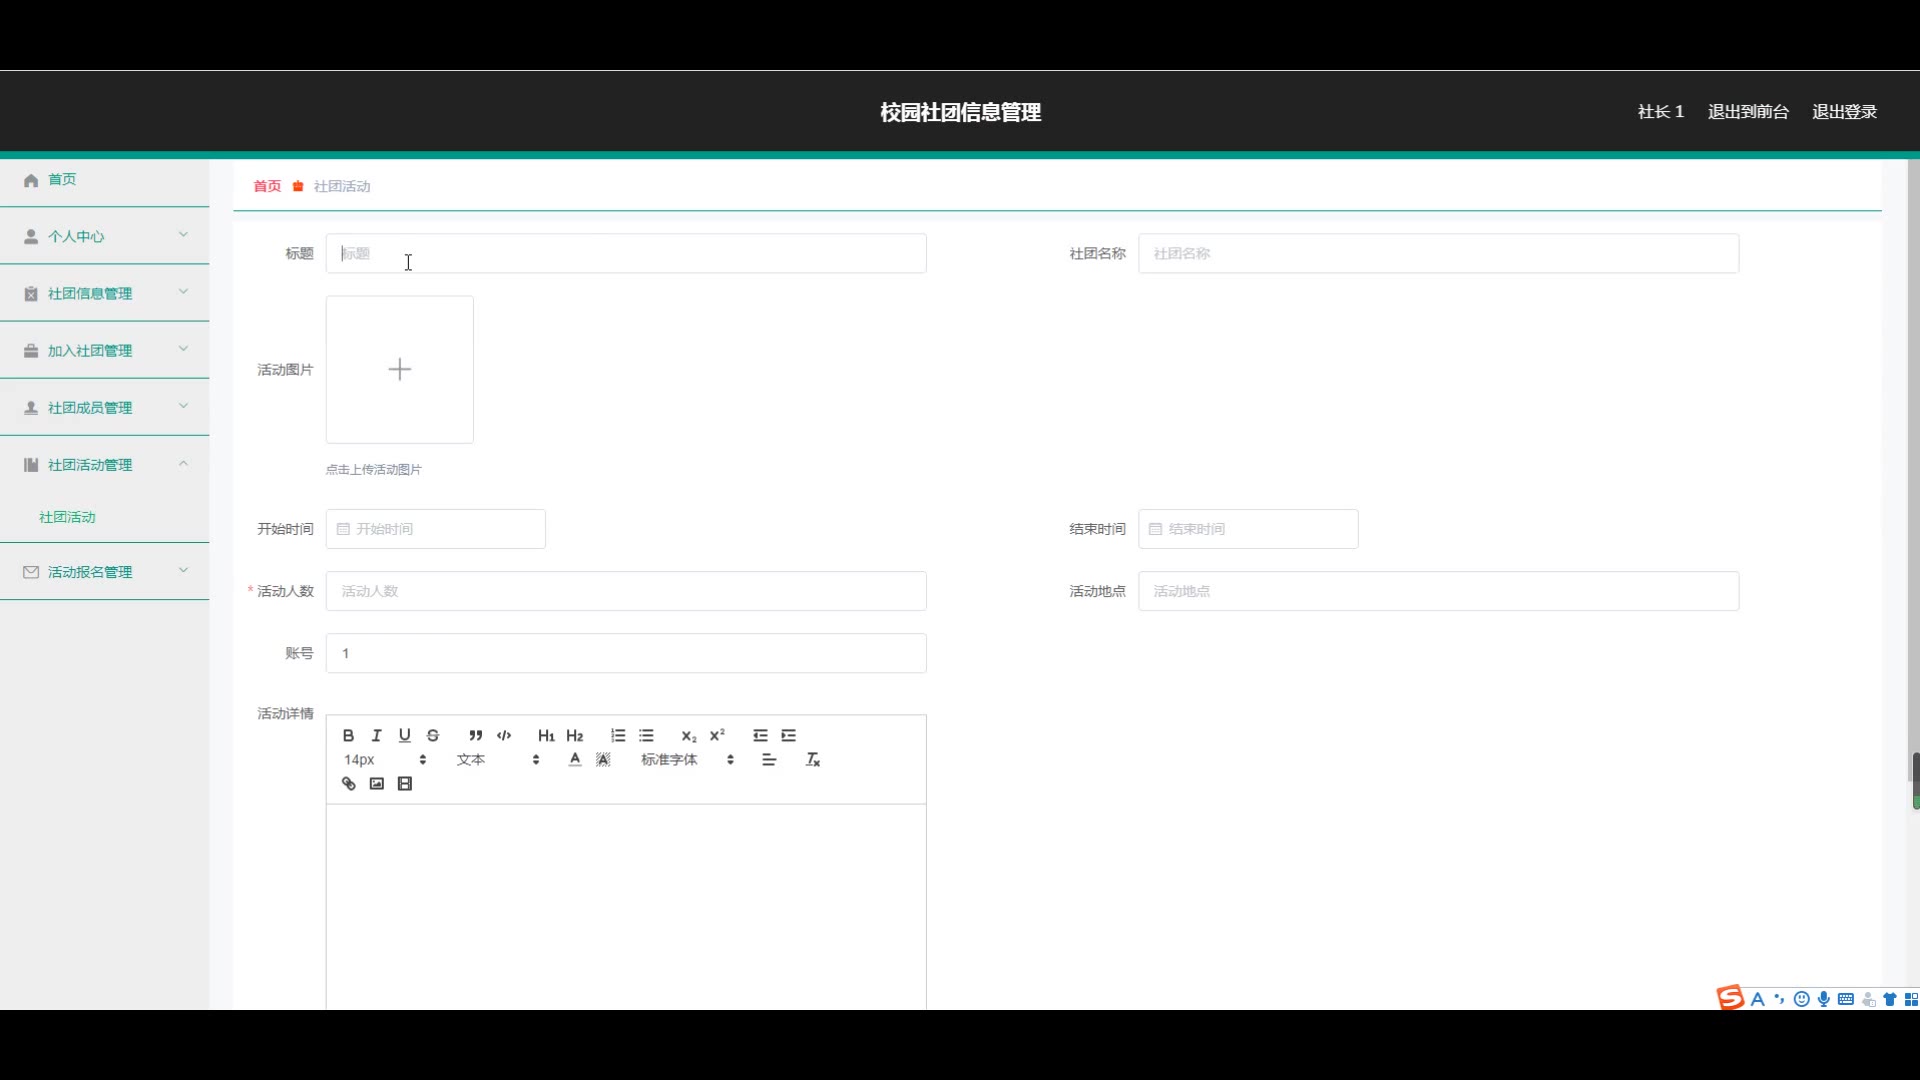Focus the 社团名称 input field
The image size is (1920, 1080).
[1438, 253]
